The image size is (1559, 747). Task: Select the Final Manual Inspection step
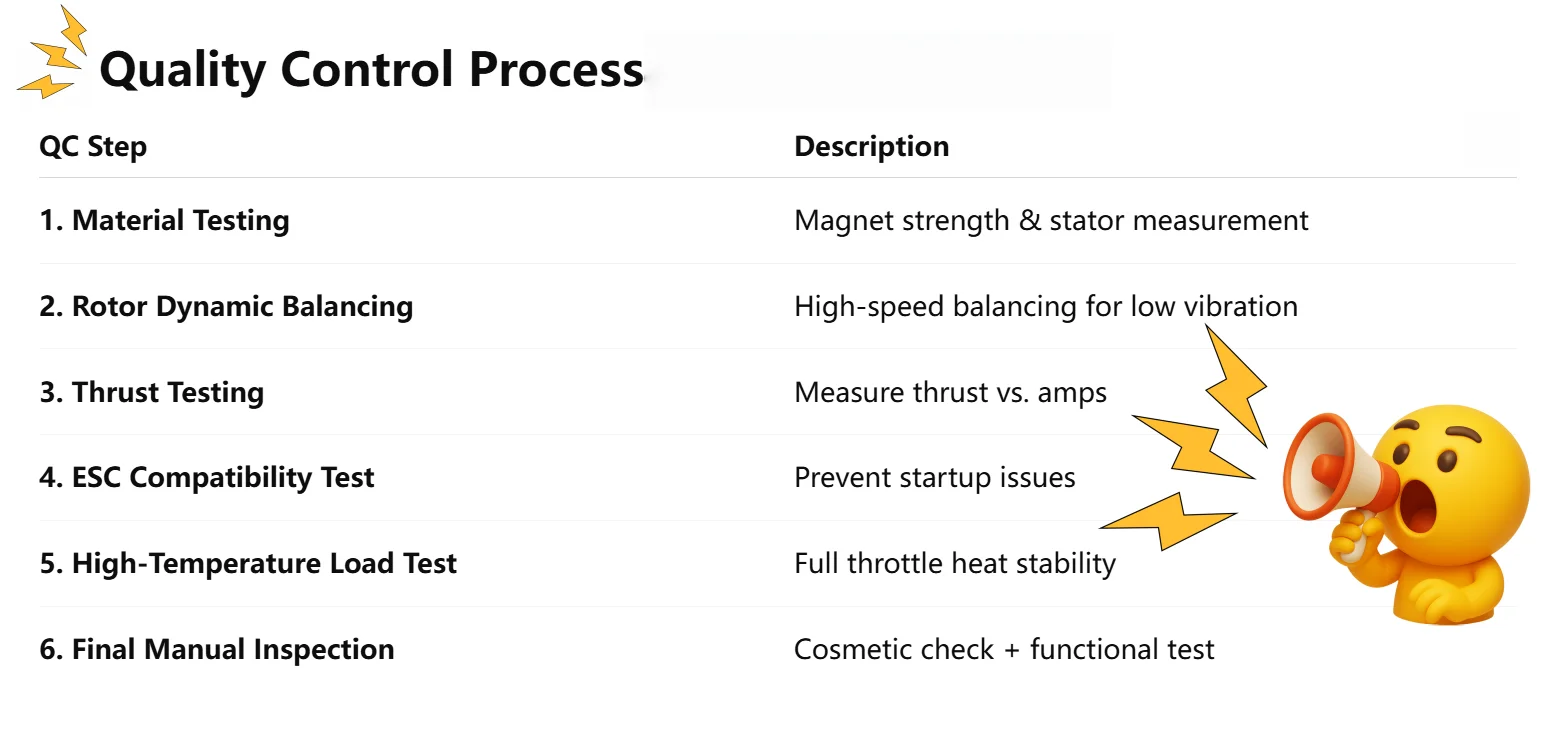(x=217, y=649)
